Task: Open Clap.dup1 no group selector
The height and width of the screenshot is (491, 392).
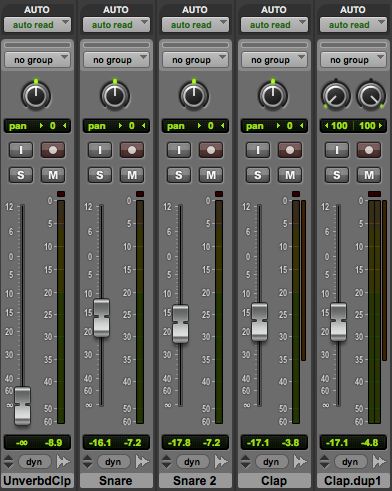Action: 353,60
